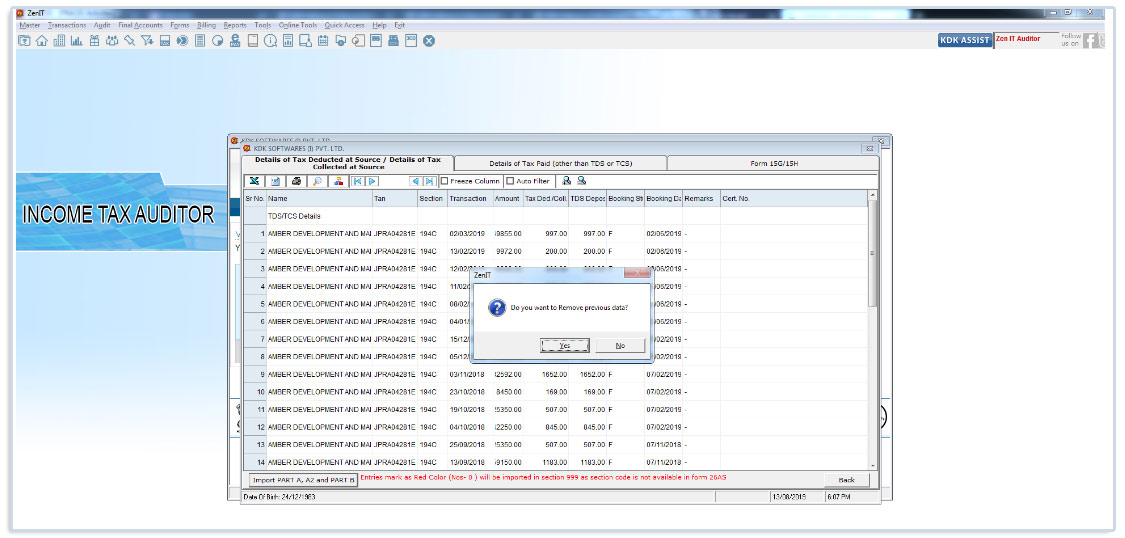Click the push pin toolbar icon
The image size is (1125, 538).
129,41
